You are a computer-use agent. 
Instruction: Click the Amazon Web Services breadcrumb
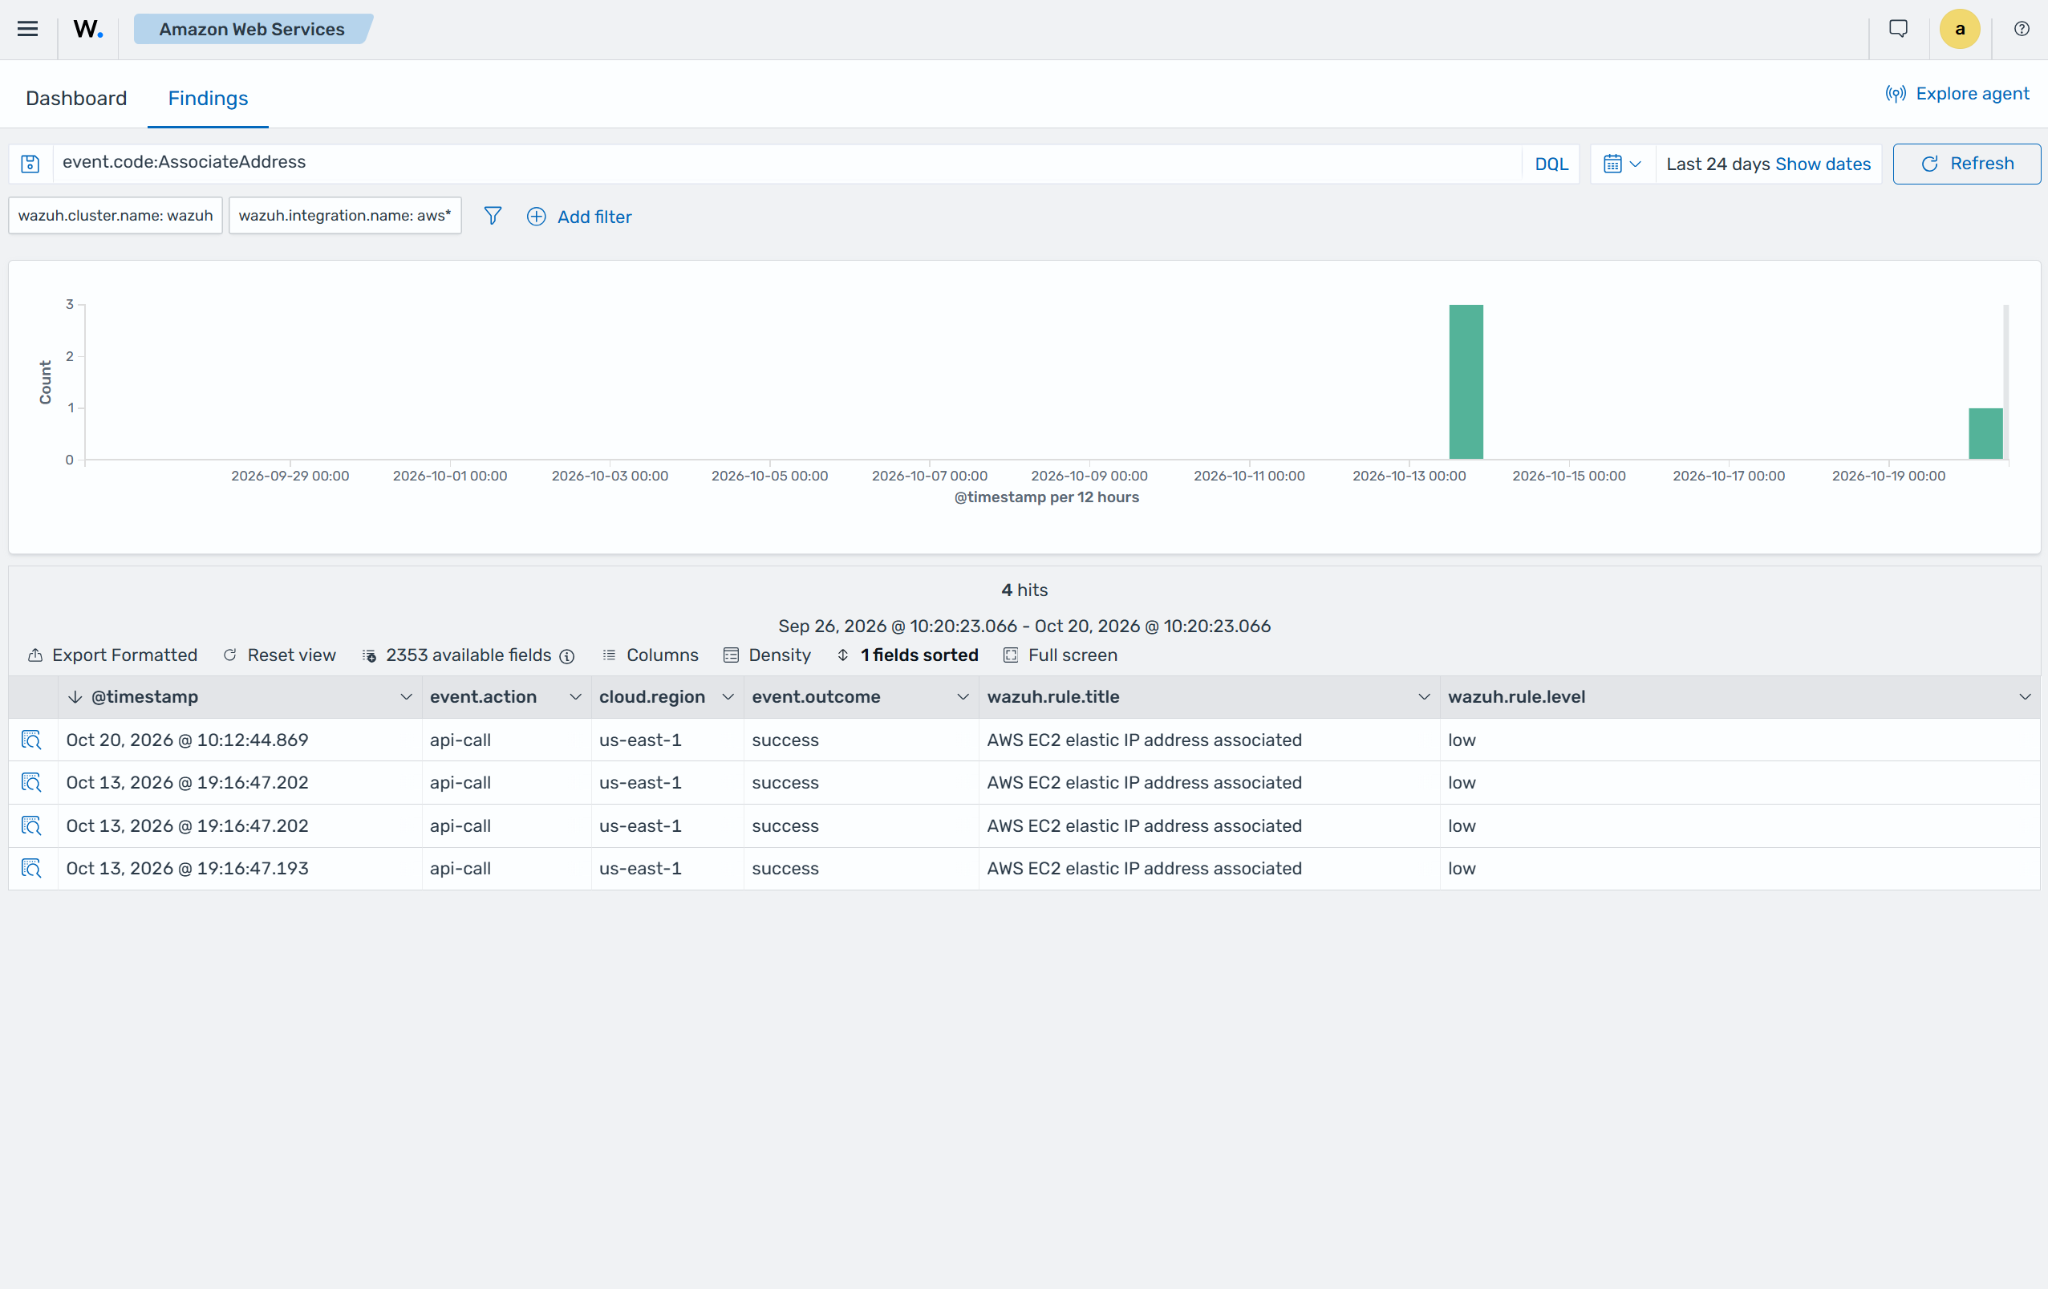coord(252,29)
